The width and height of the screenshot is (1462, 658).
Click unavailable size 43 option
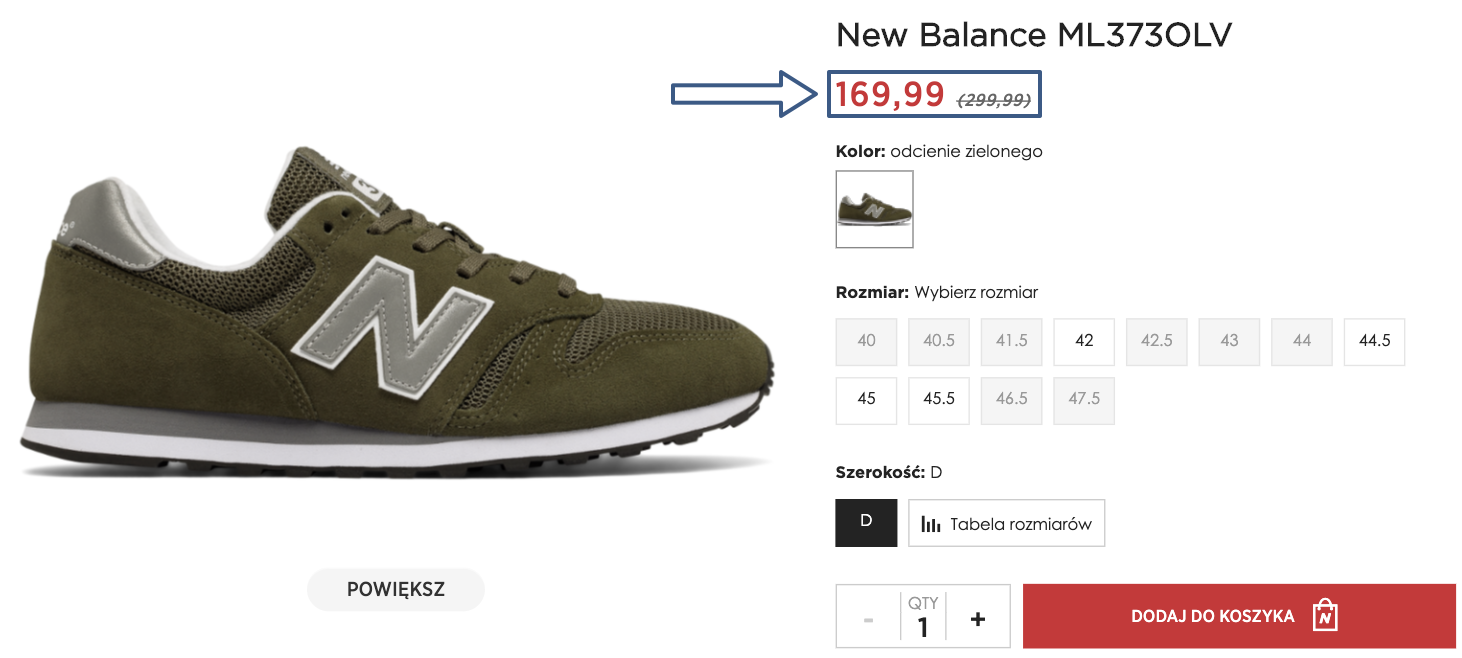(1229, 341)
